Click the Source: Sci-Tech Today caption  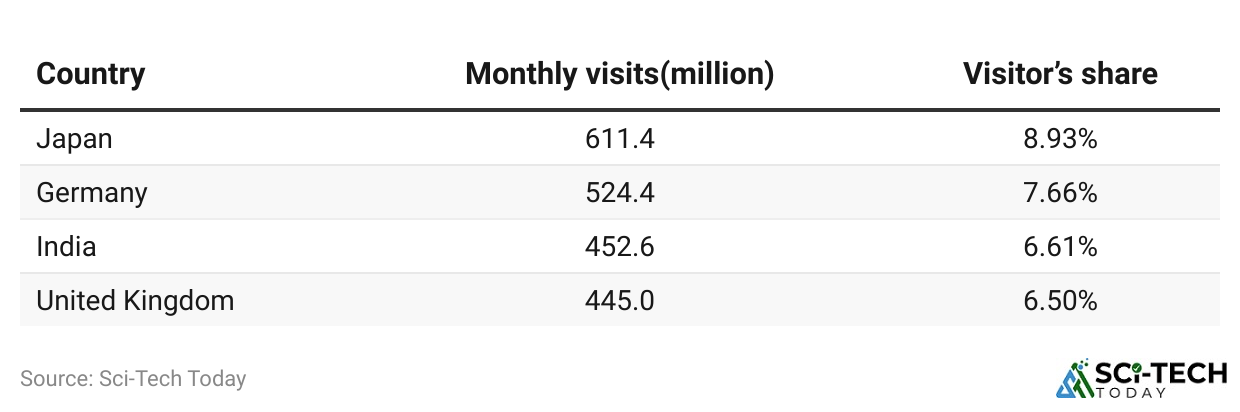pos(133,379)
